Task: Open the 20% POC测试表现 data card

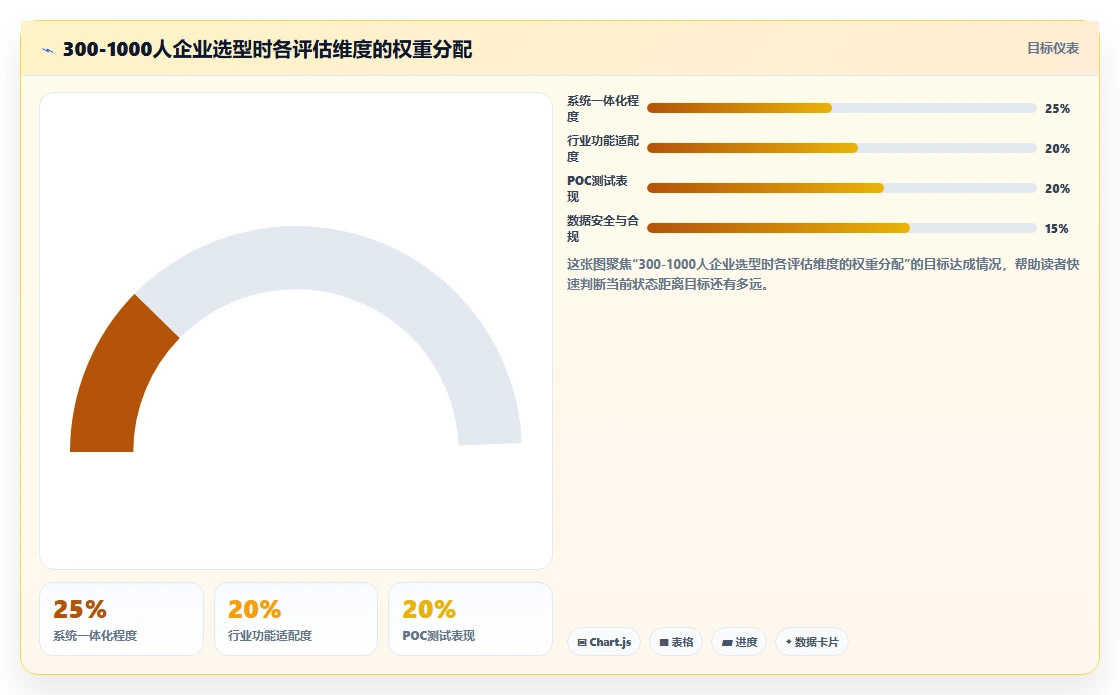Action: 470,619
